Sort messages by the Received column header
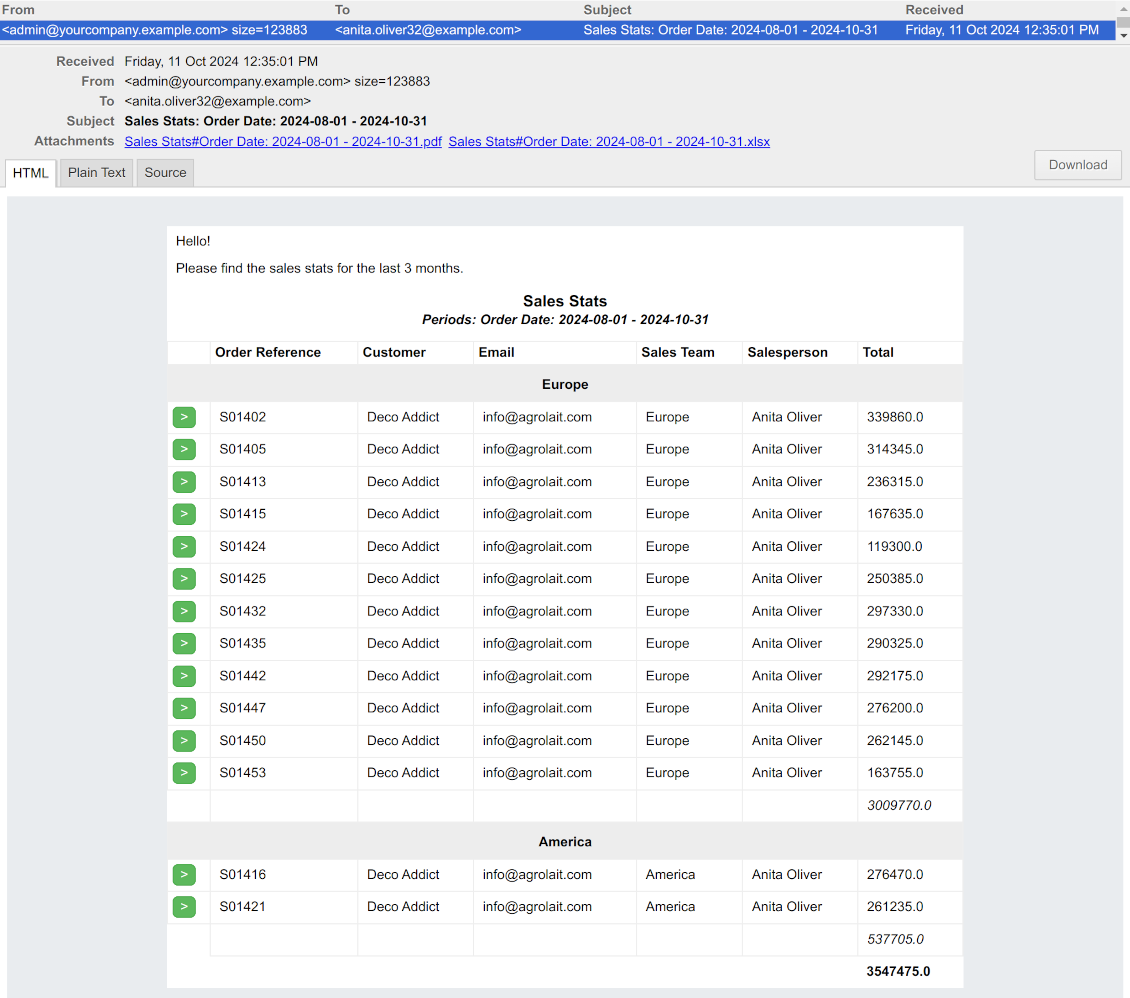The height and width of the screenshot is (998, 1130). coord(934,10)
